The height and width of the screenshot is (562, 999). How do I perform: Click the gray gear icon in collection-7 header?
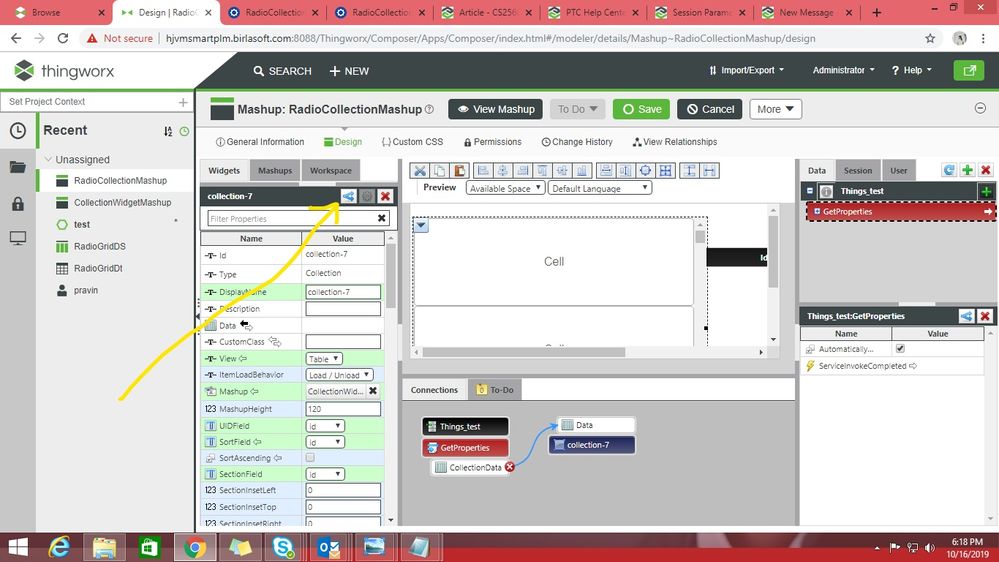[x=366, y=196]
